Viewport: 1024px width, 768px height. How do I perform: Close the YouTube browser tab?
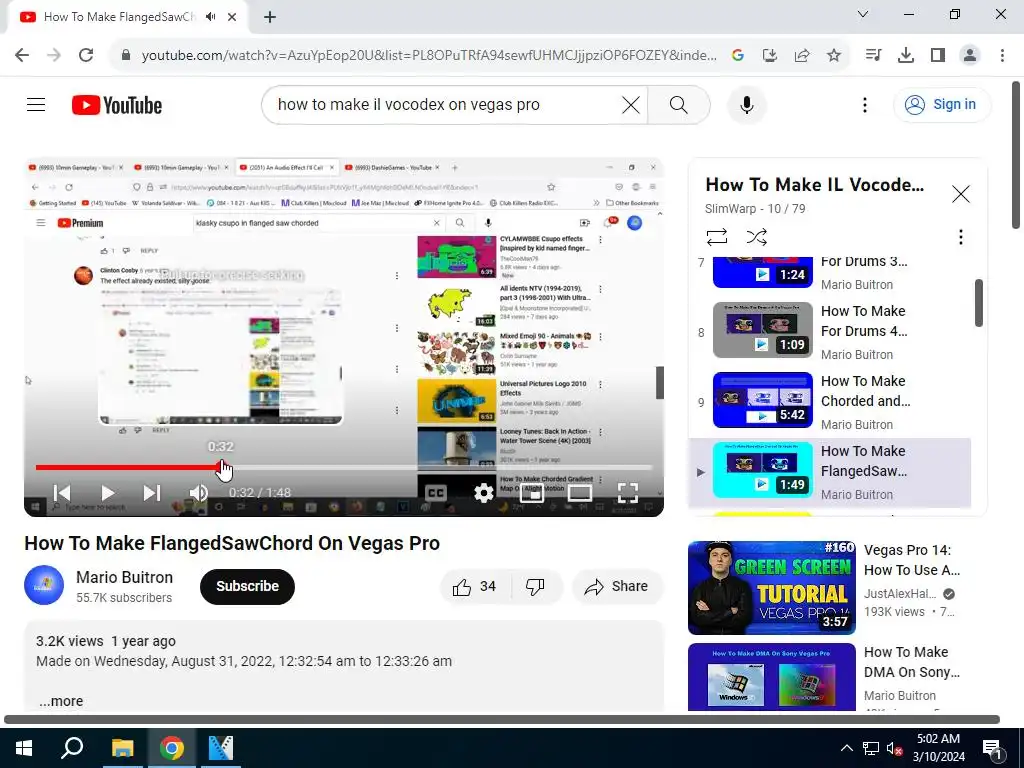coord(232,17)
